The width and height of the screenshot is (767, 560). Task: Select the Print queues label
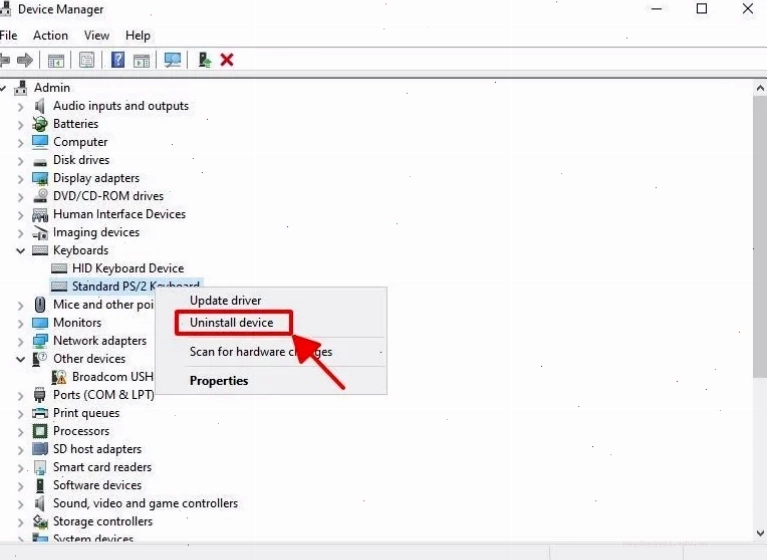point(86,413)
